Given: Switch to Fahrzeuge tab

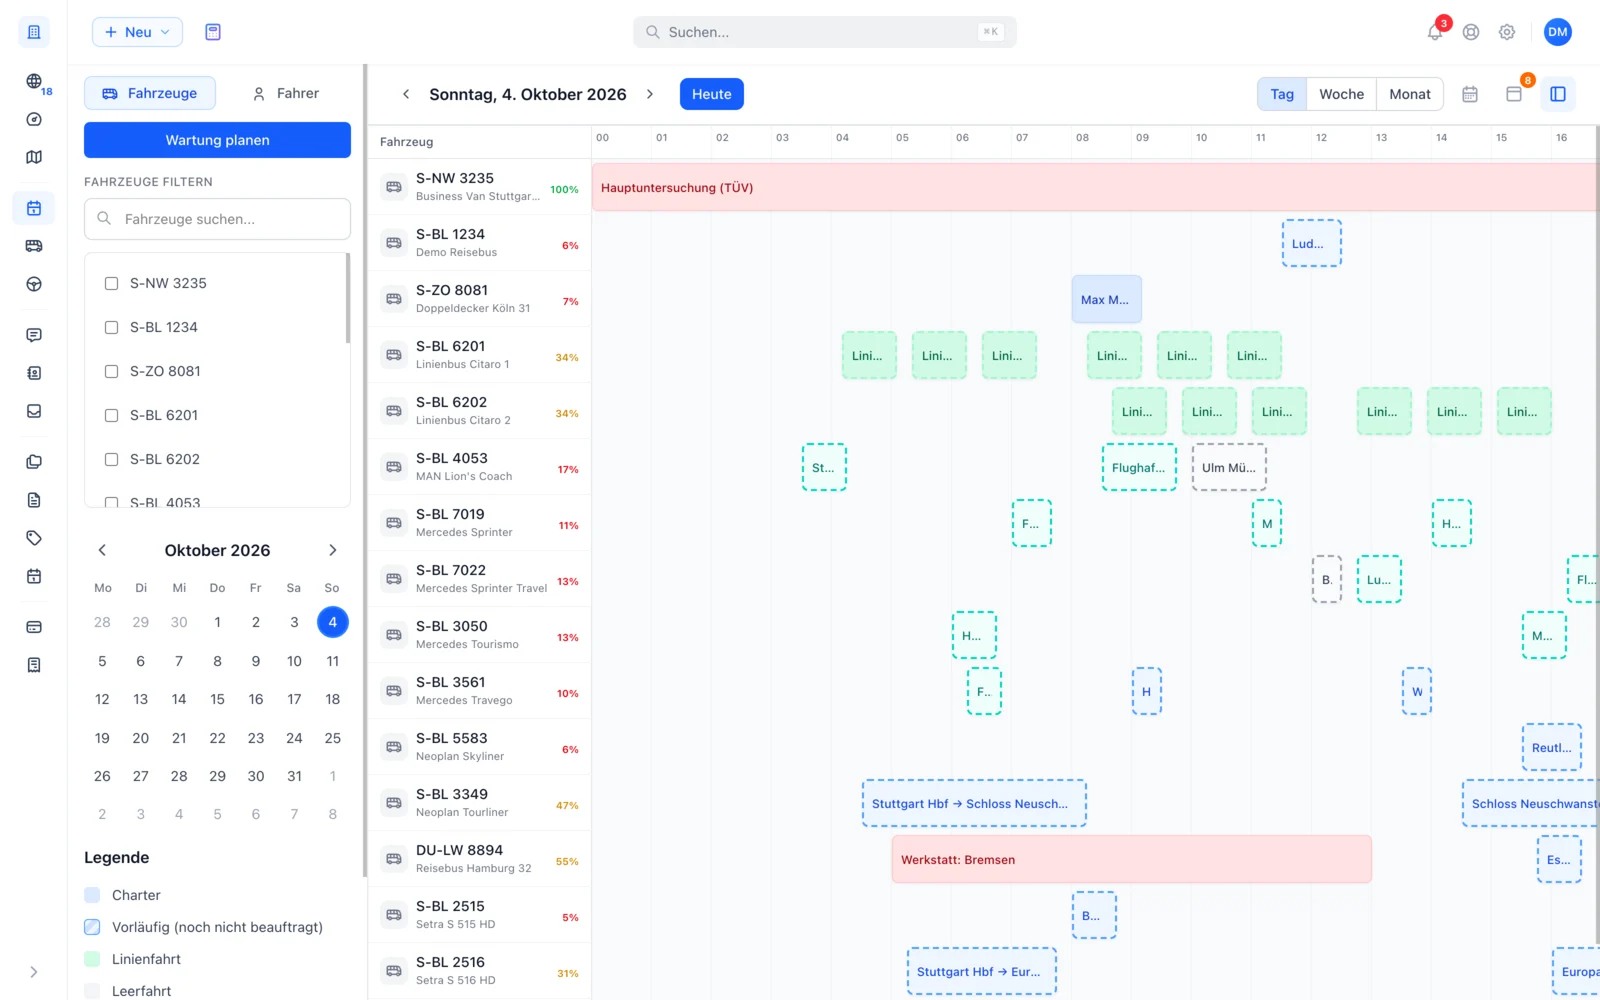Looking at the screenshot, I should coord(150,93).
